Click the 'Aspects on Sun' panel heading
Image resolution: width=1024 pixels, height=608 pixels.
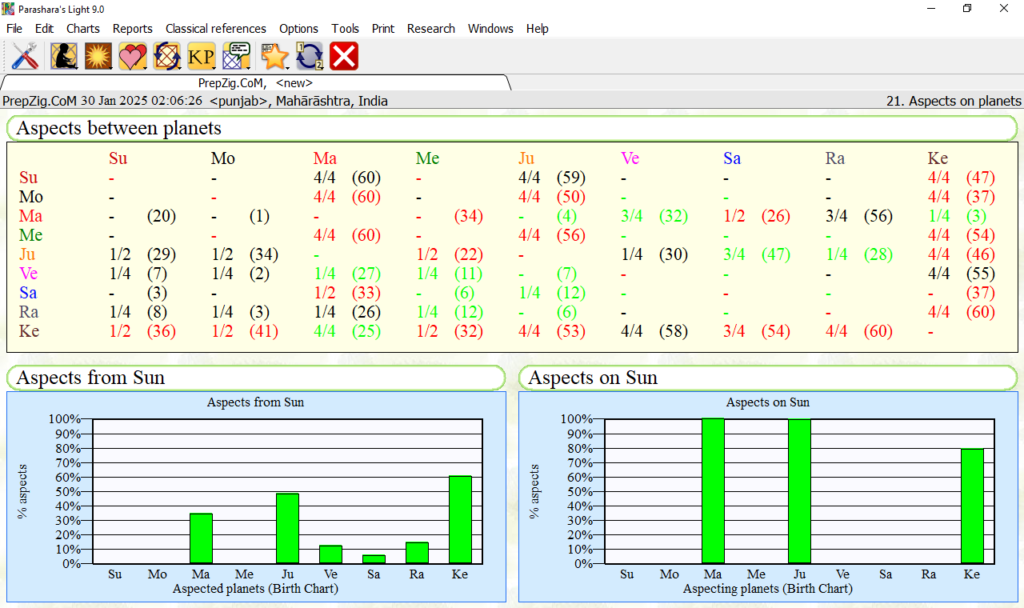[x=592, y=377]
